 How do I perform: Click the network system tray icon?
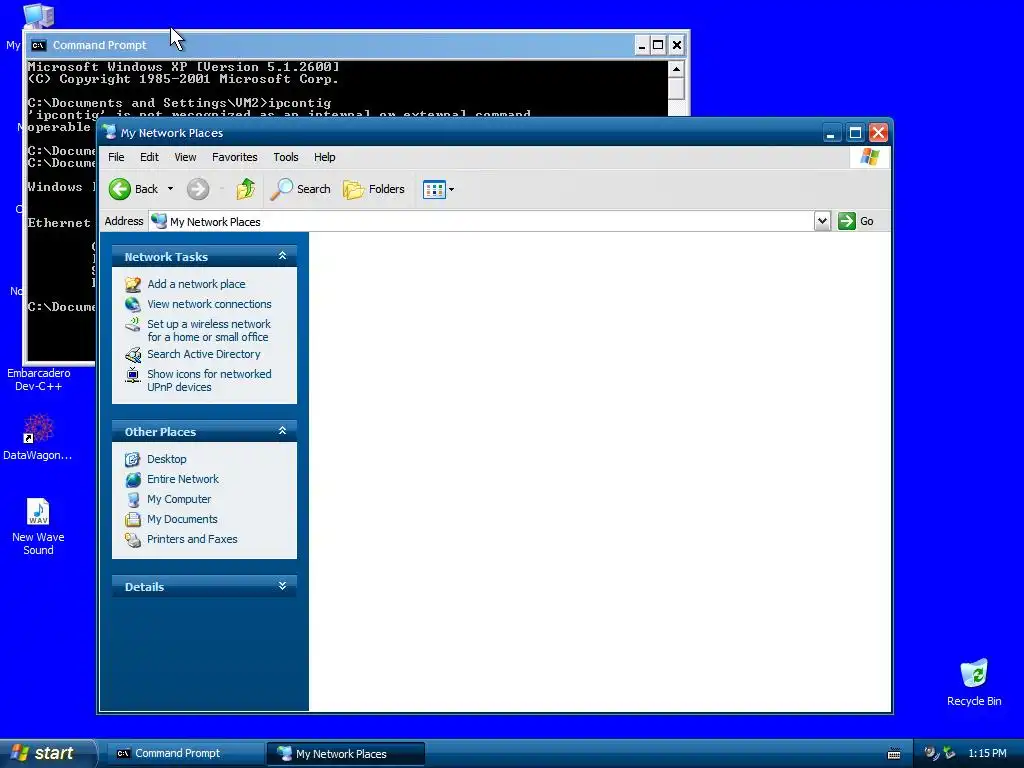(950, 753)
